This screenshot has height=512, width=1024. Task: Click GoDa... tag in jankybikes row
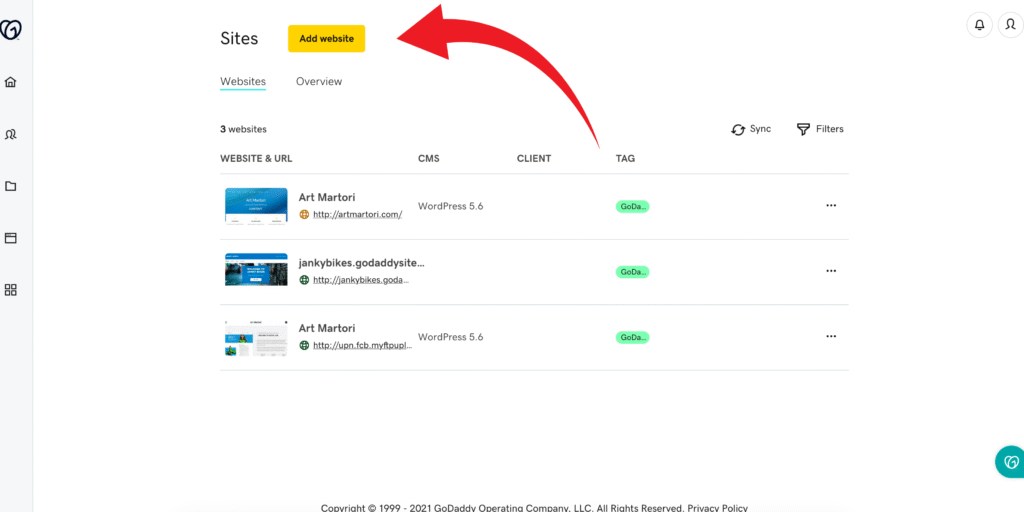pos(632,272)
